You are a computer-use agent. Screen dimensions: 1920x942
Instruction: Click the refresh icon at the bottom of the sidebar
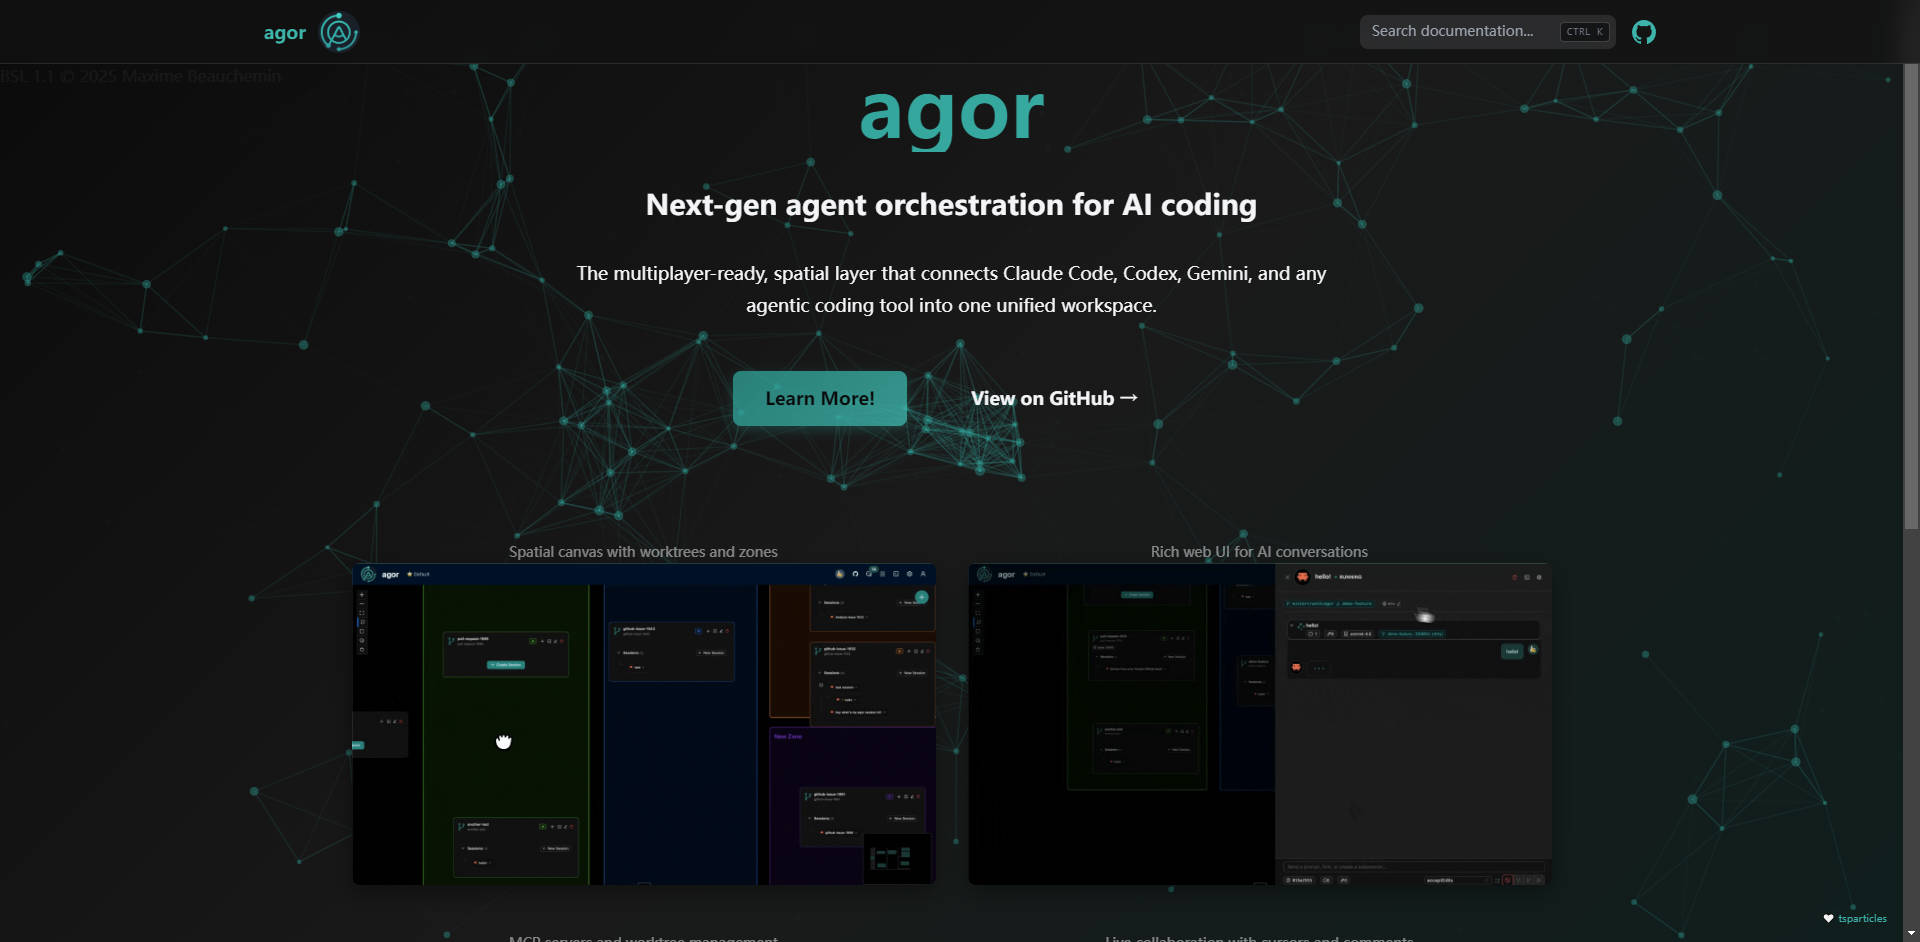click(x=362, y=650)
